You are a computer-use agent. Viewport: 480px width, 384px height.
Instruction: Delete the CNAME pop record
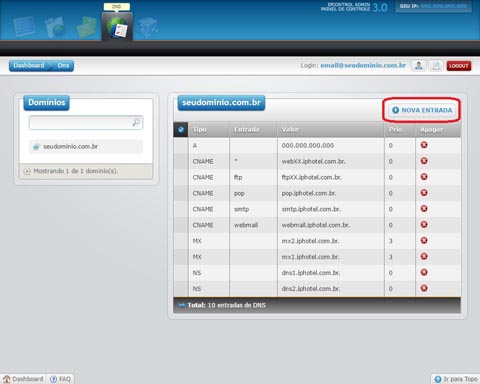pyautogui.click(x=424, y=193)
